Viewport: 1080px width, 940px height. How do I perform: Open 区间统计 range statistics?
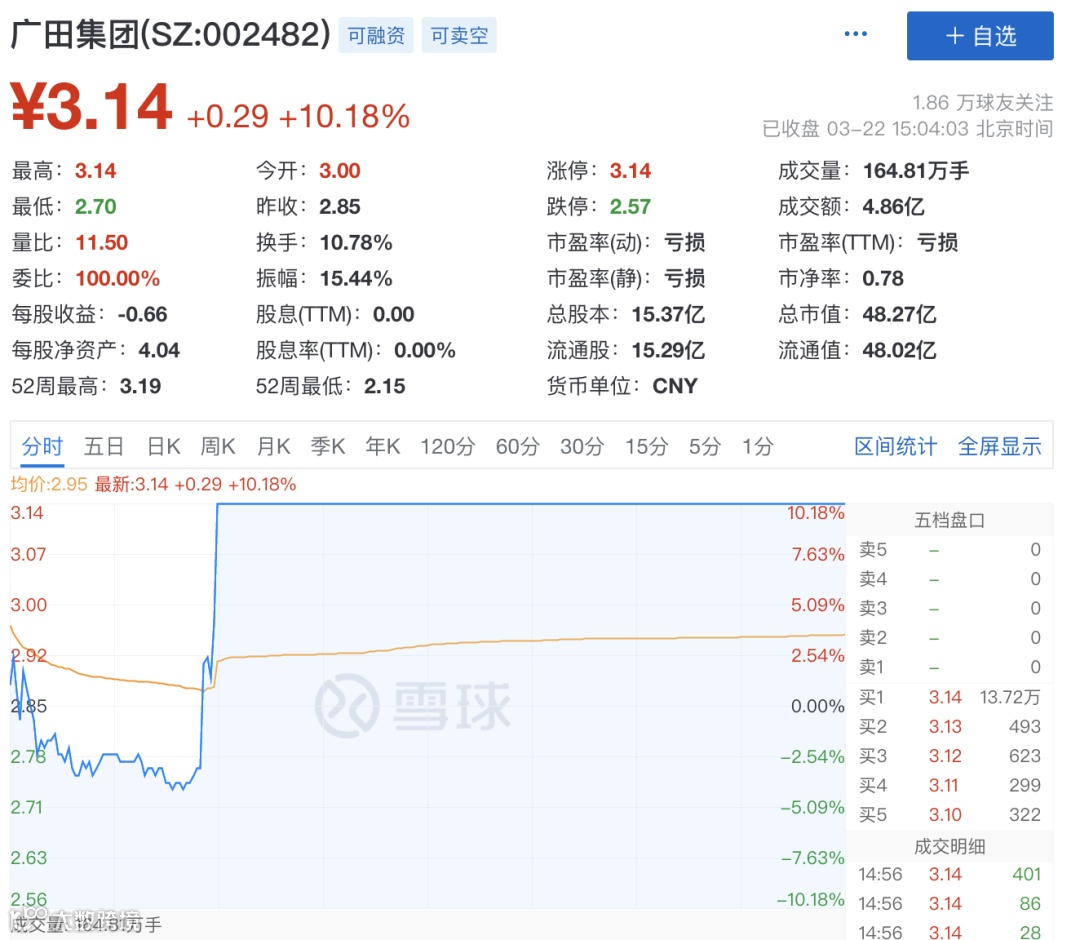895,446
